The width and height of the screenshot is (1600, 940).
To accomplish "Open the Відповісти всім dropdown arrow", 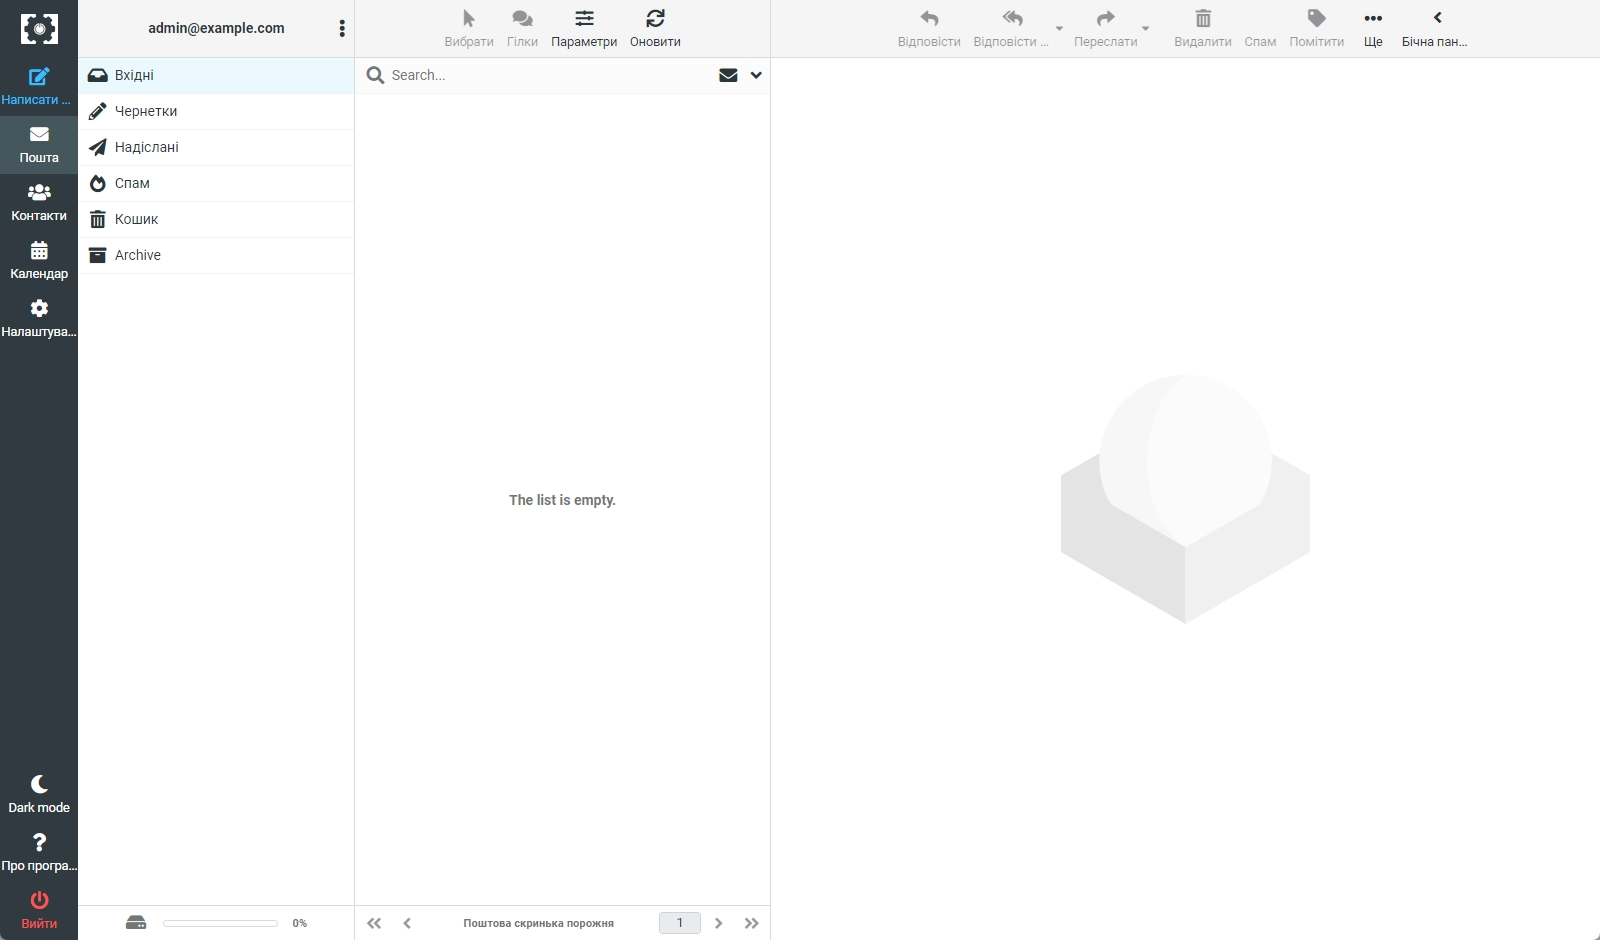I will (x=1057, y=29).
